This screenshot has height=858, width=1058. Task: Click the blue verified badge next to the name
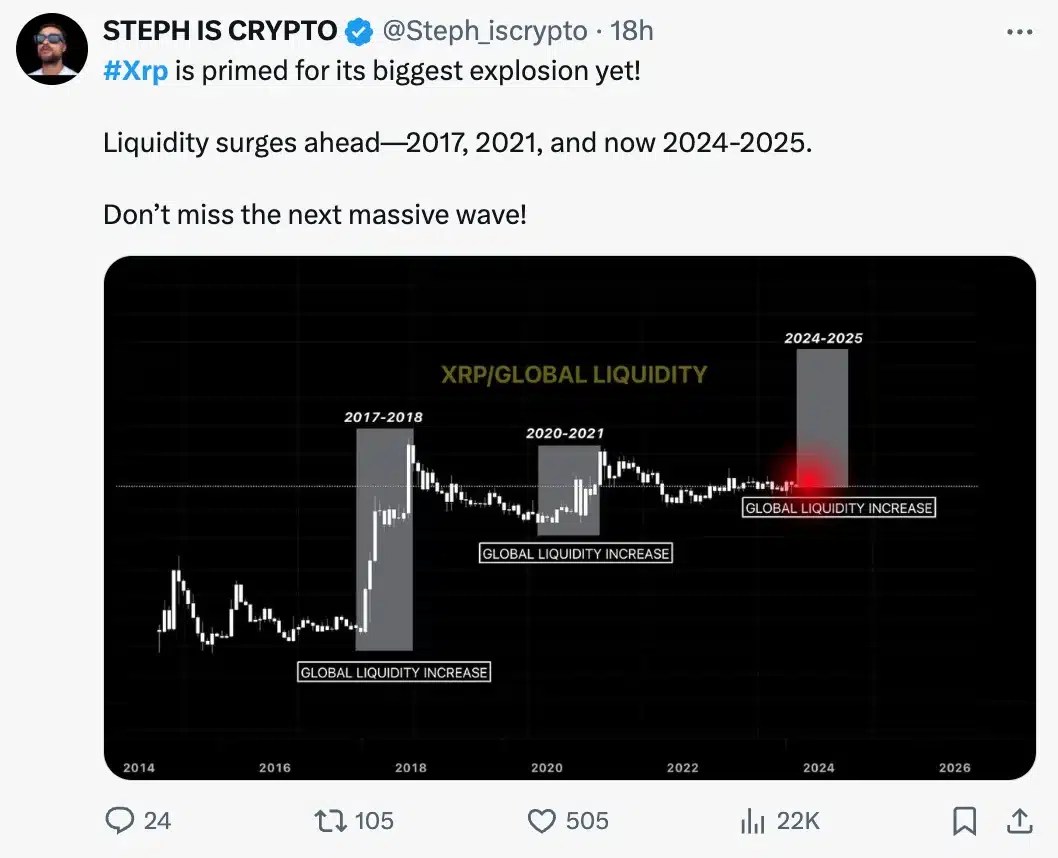point(355,30)
